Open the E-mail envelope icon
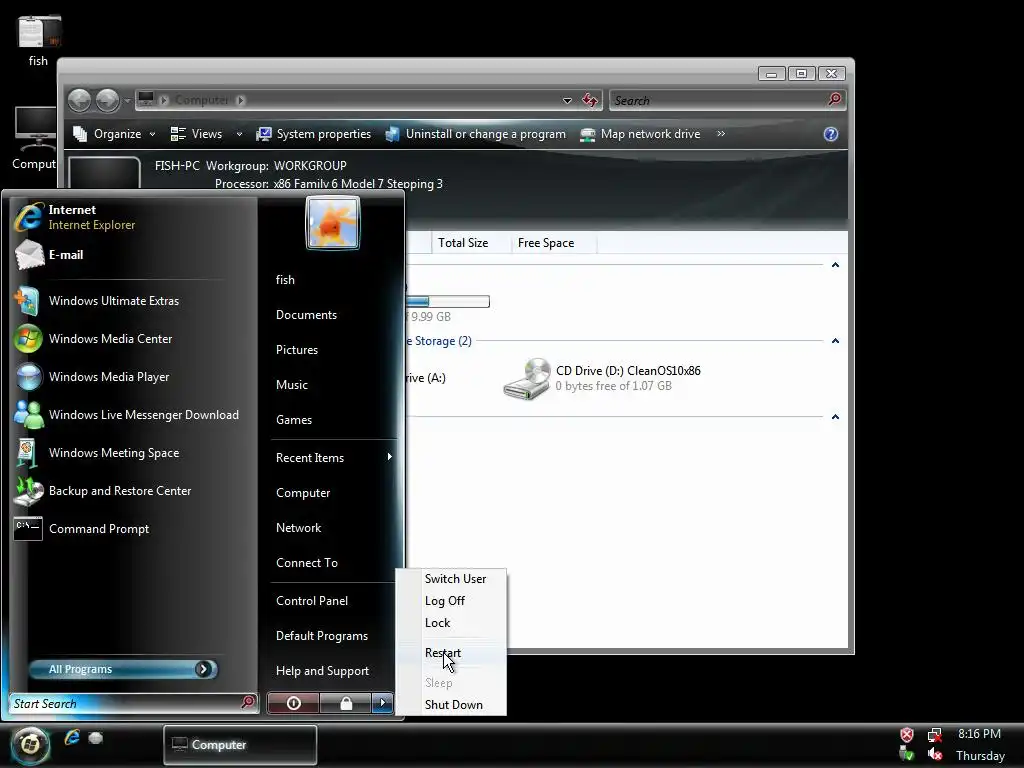The image size is (1024, 768). [29, 255]
